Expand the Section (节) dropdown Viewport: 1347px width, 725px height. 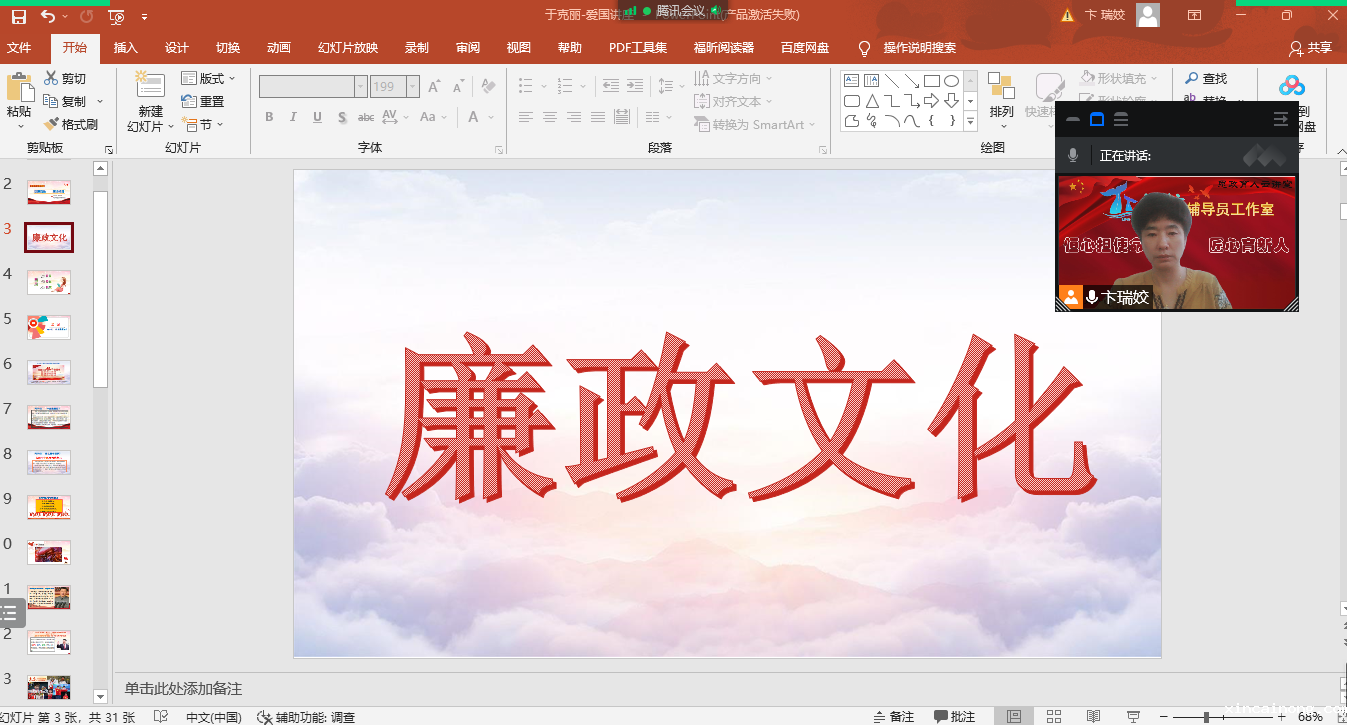pos(203,124)
